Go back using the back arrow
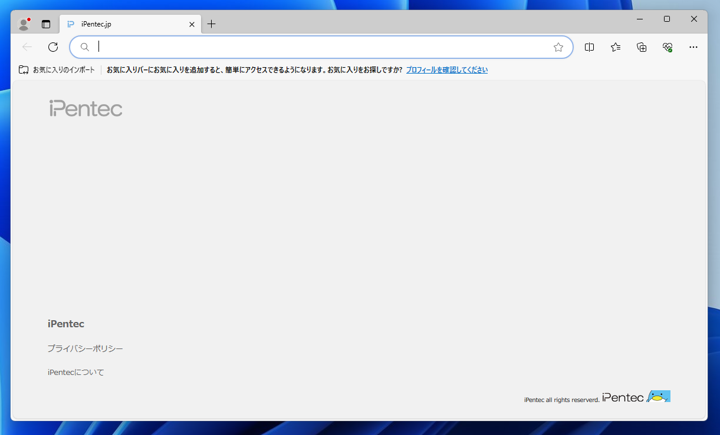720x435 pixels. (x=27, y=47)
